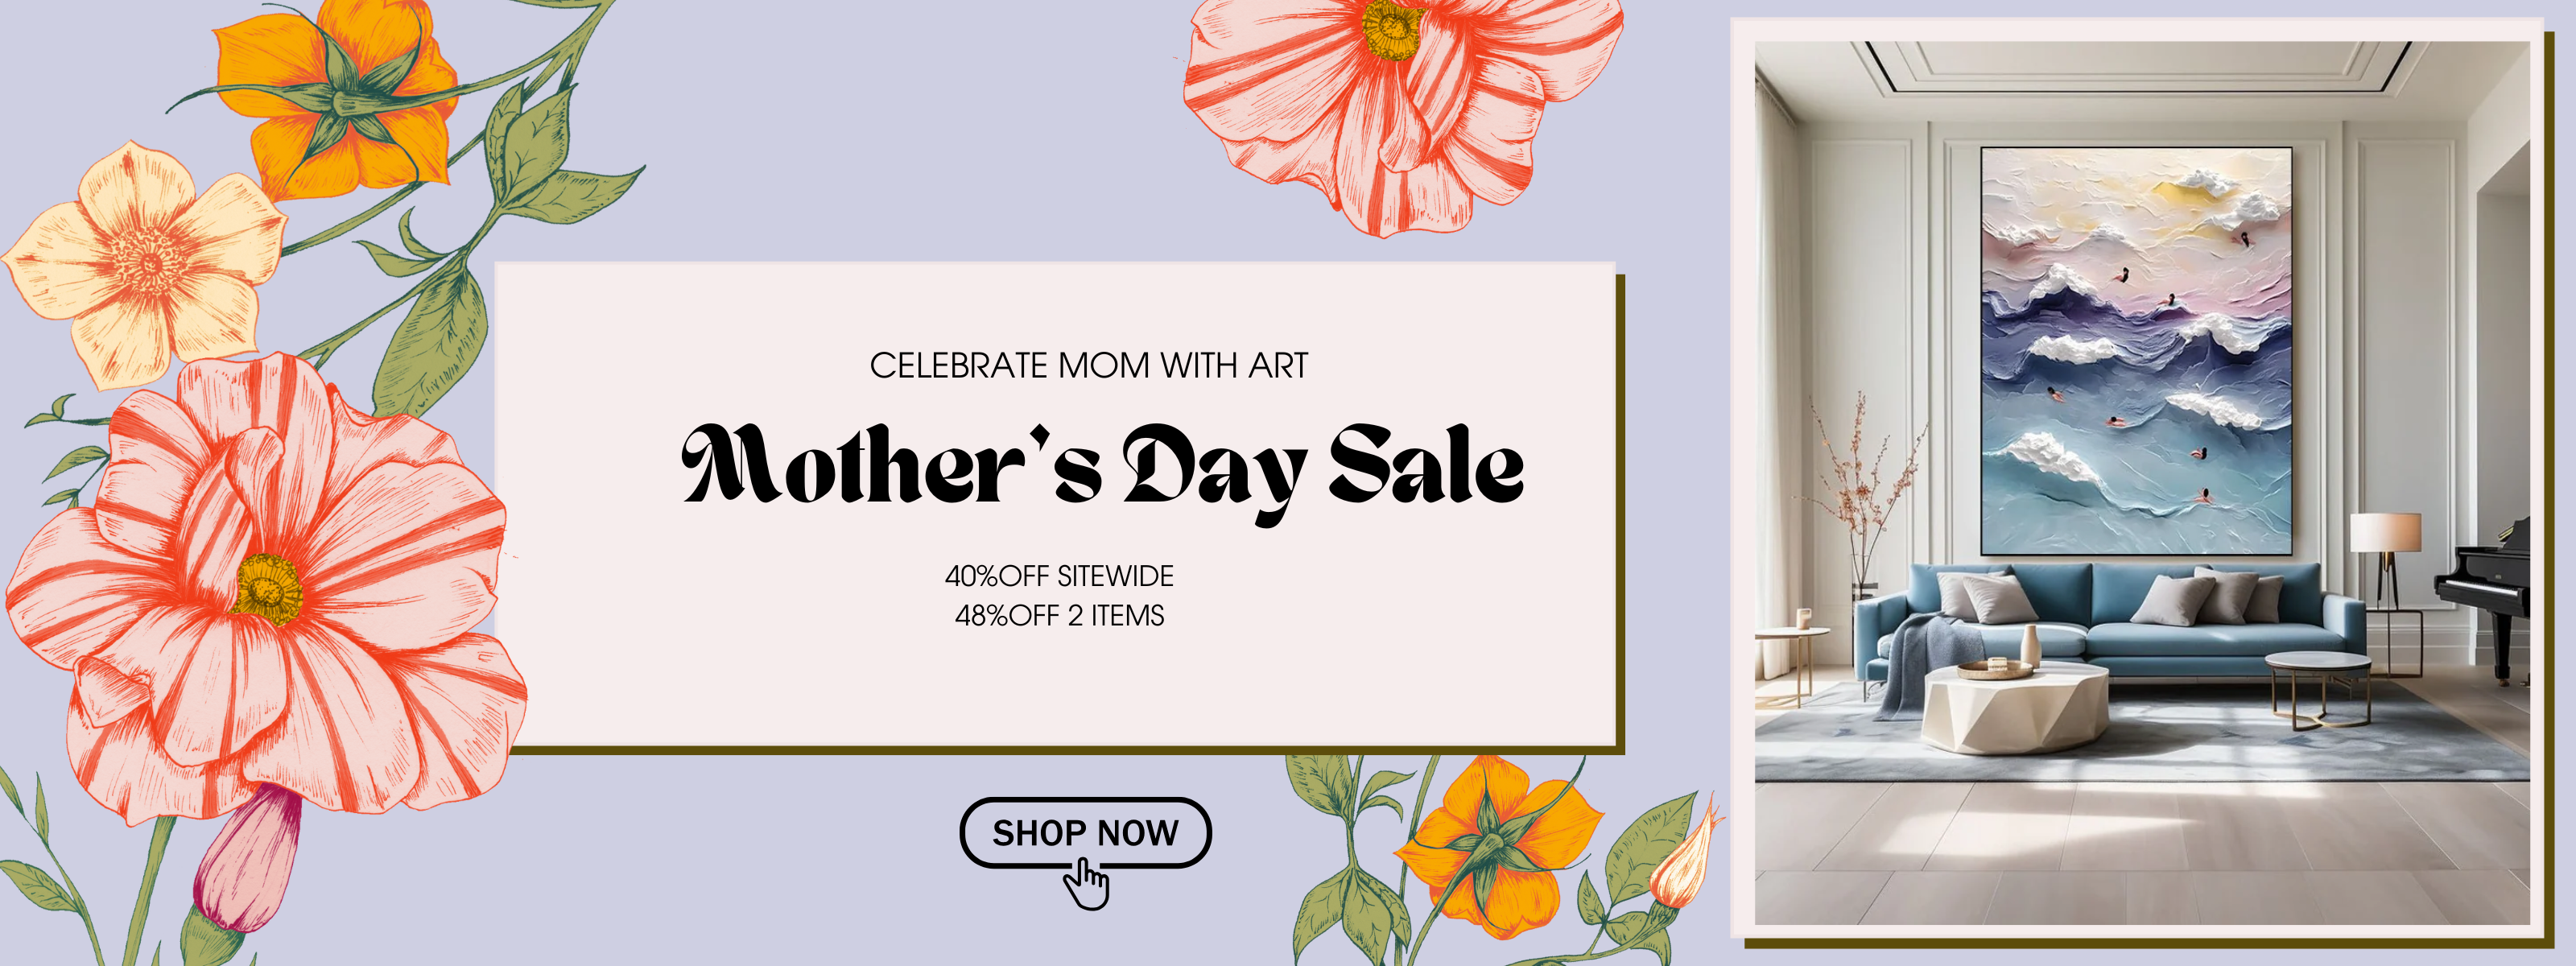Click the 48%OFF 2 ITEMS offer text

tap(1059, 615)
